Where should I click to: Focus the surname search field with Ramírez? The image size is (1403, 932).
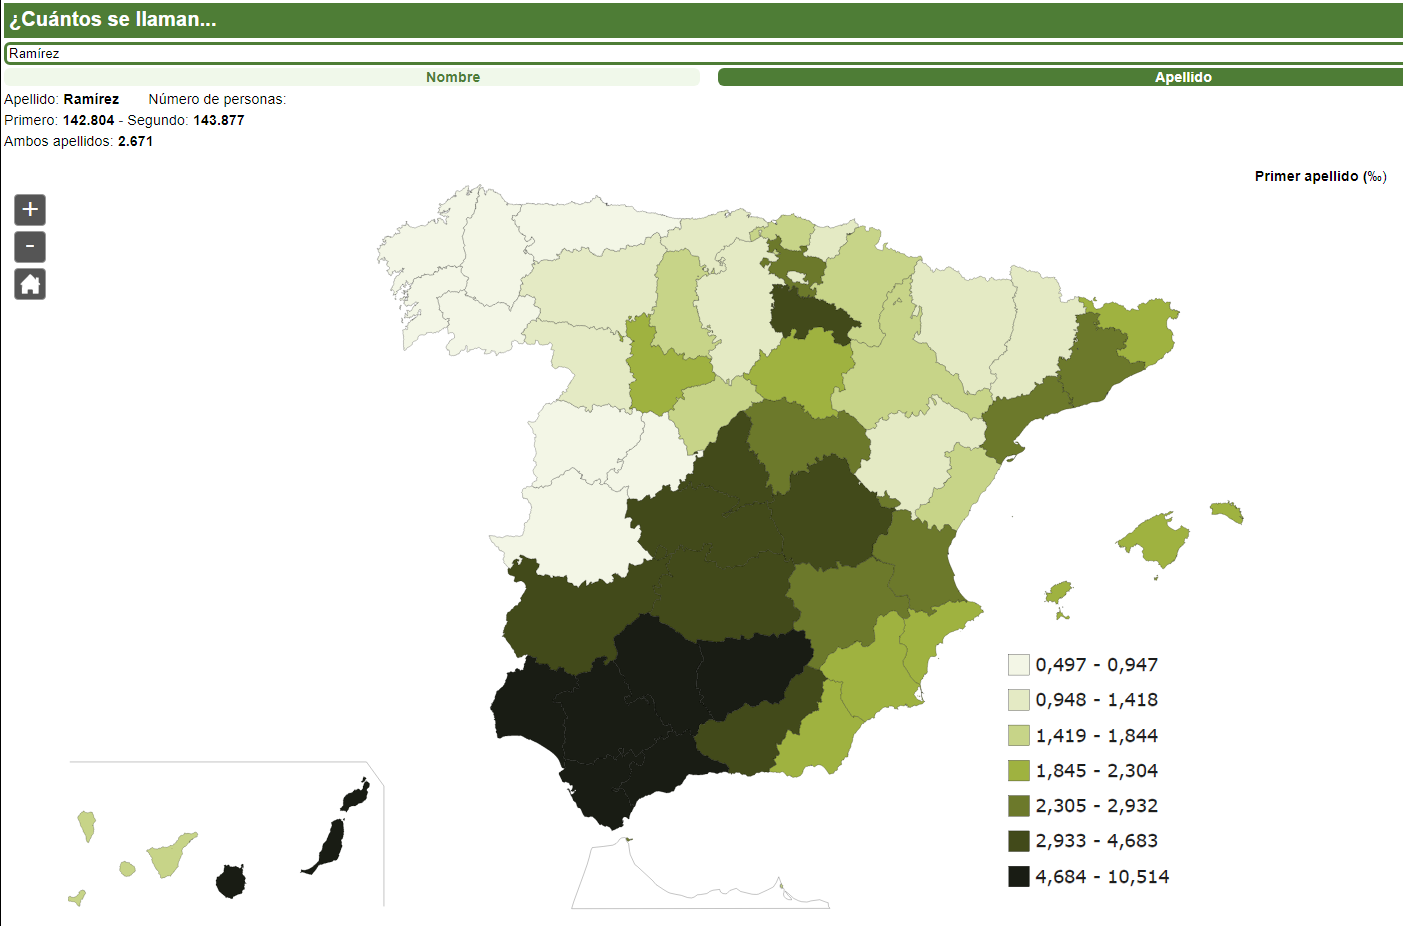[704, 53]
